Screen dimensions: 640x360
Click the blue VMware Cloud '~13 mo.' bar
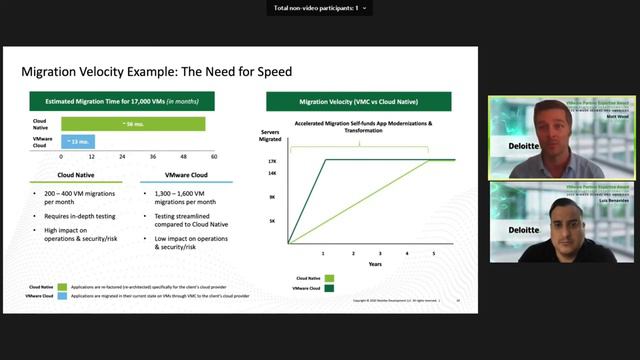point(78,142)
